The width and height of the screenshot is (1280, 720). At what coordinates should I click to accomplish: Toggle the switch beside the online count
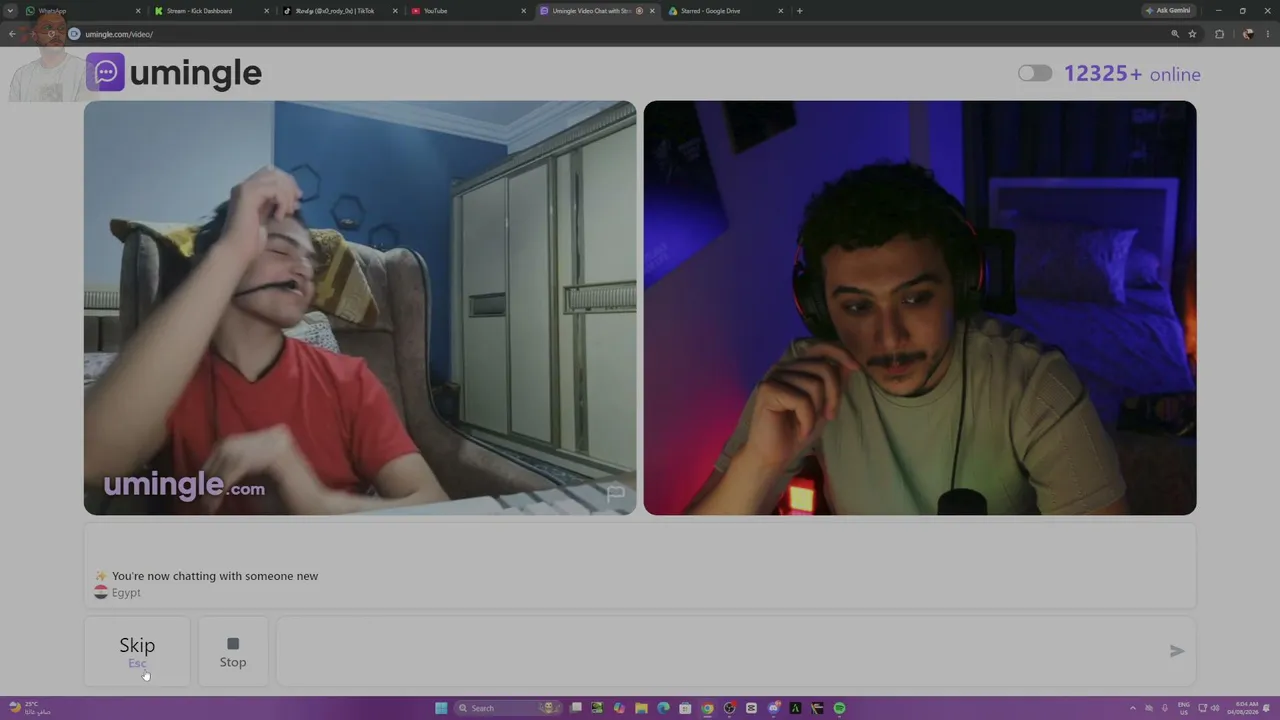tap(1035, 73)
